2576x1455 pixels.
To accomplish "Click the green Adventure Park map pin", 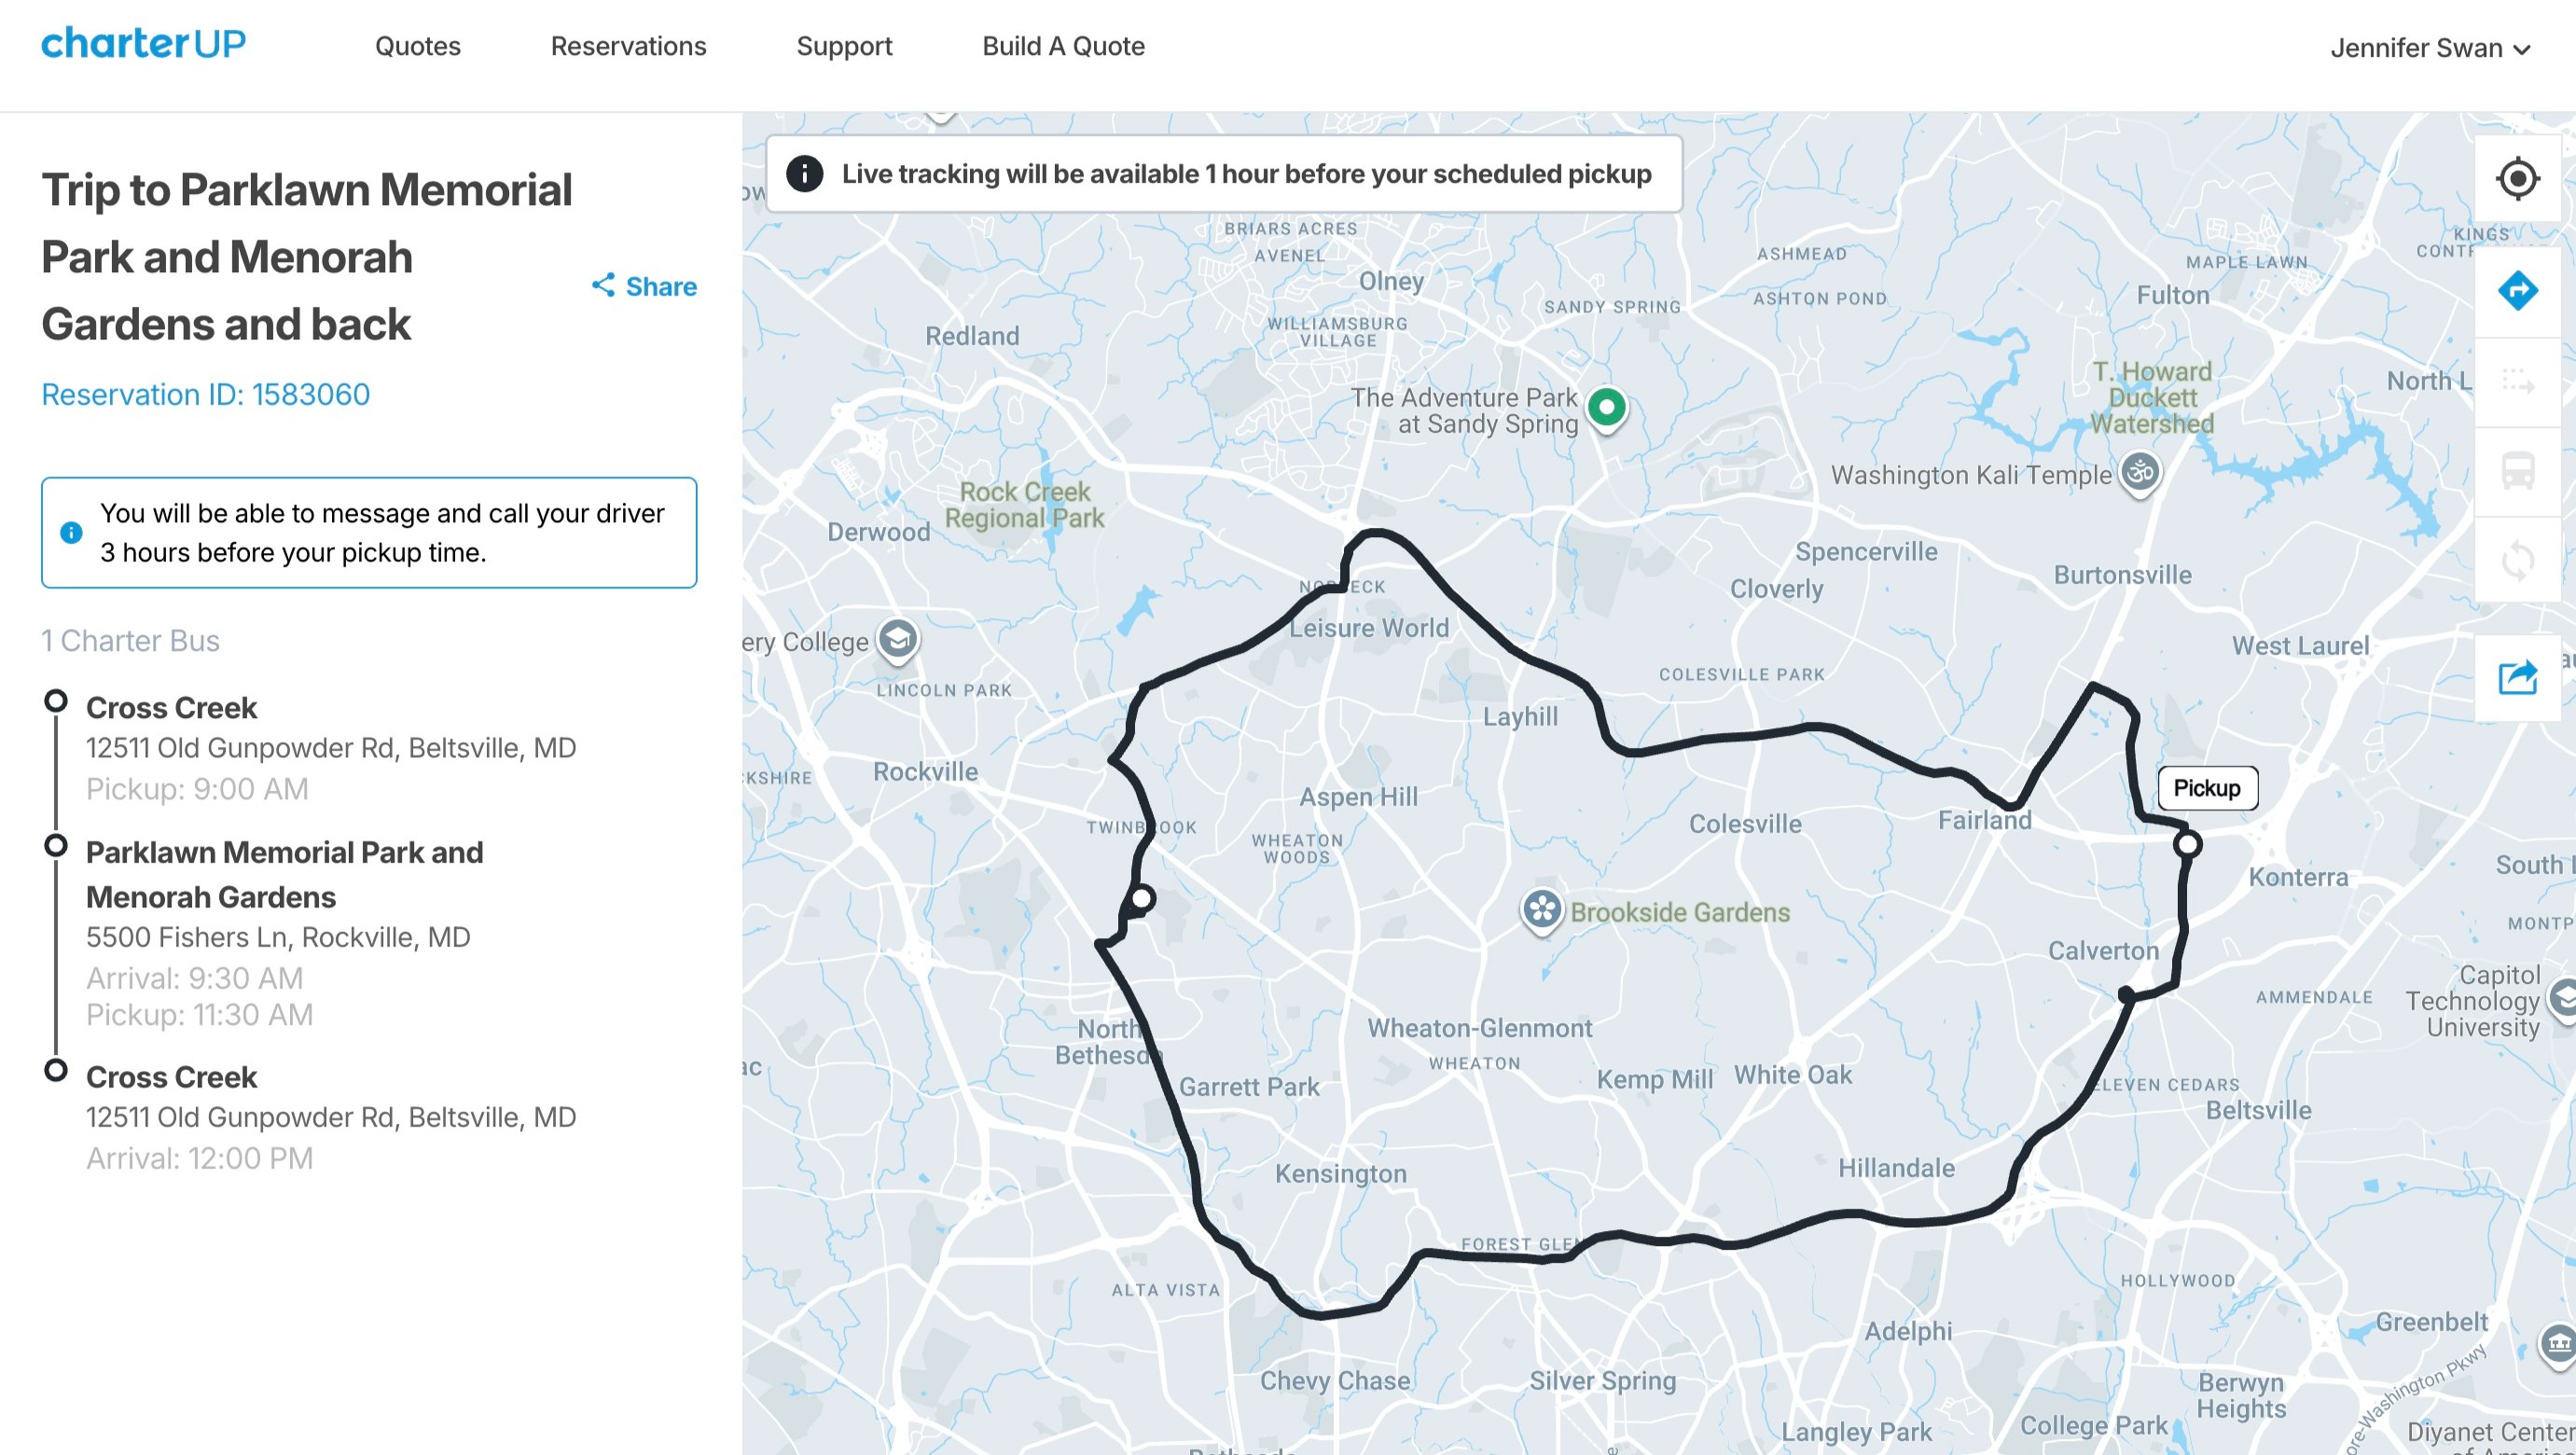I will 1607,409.
